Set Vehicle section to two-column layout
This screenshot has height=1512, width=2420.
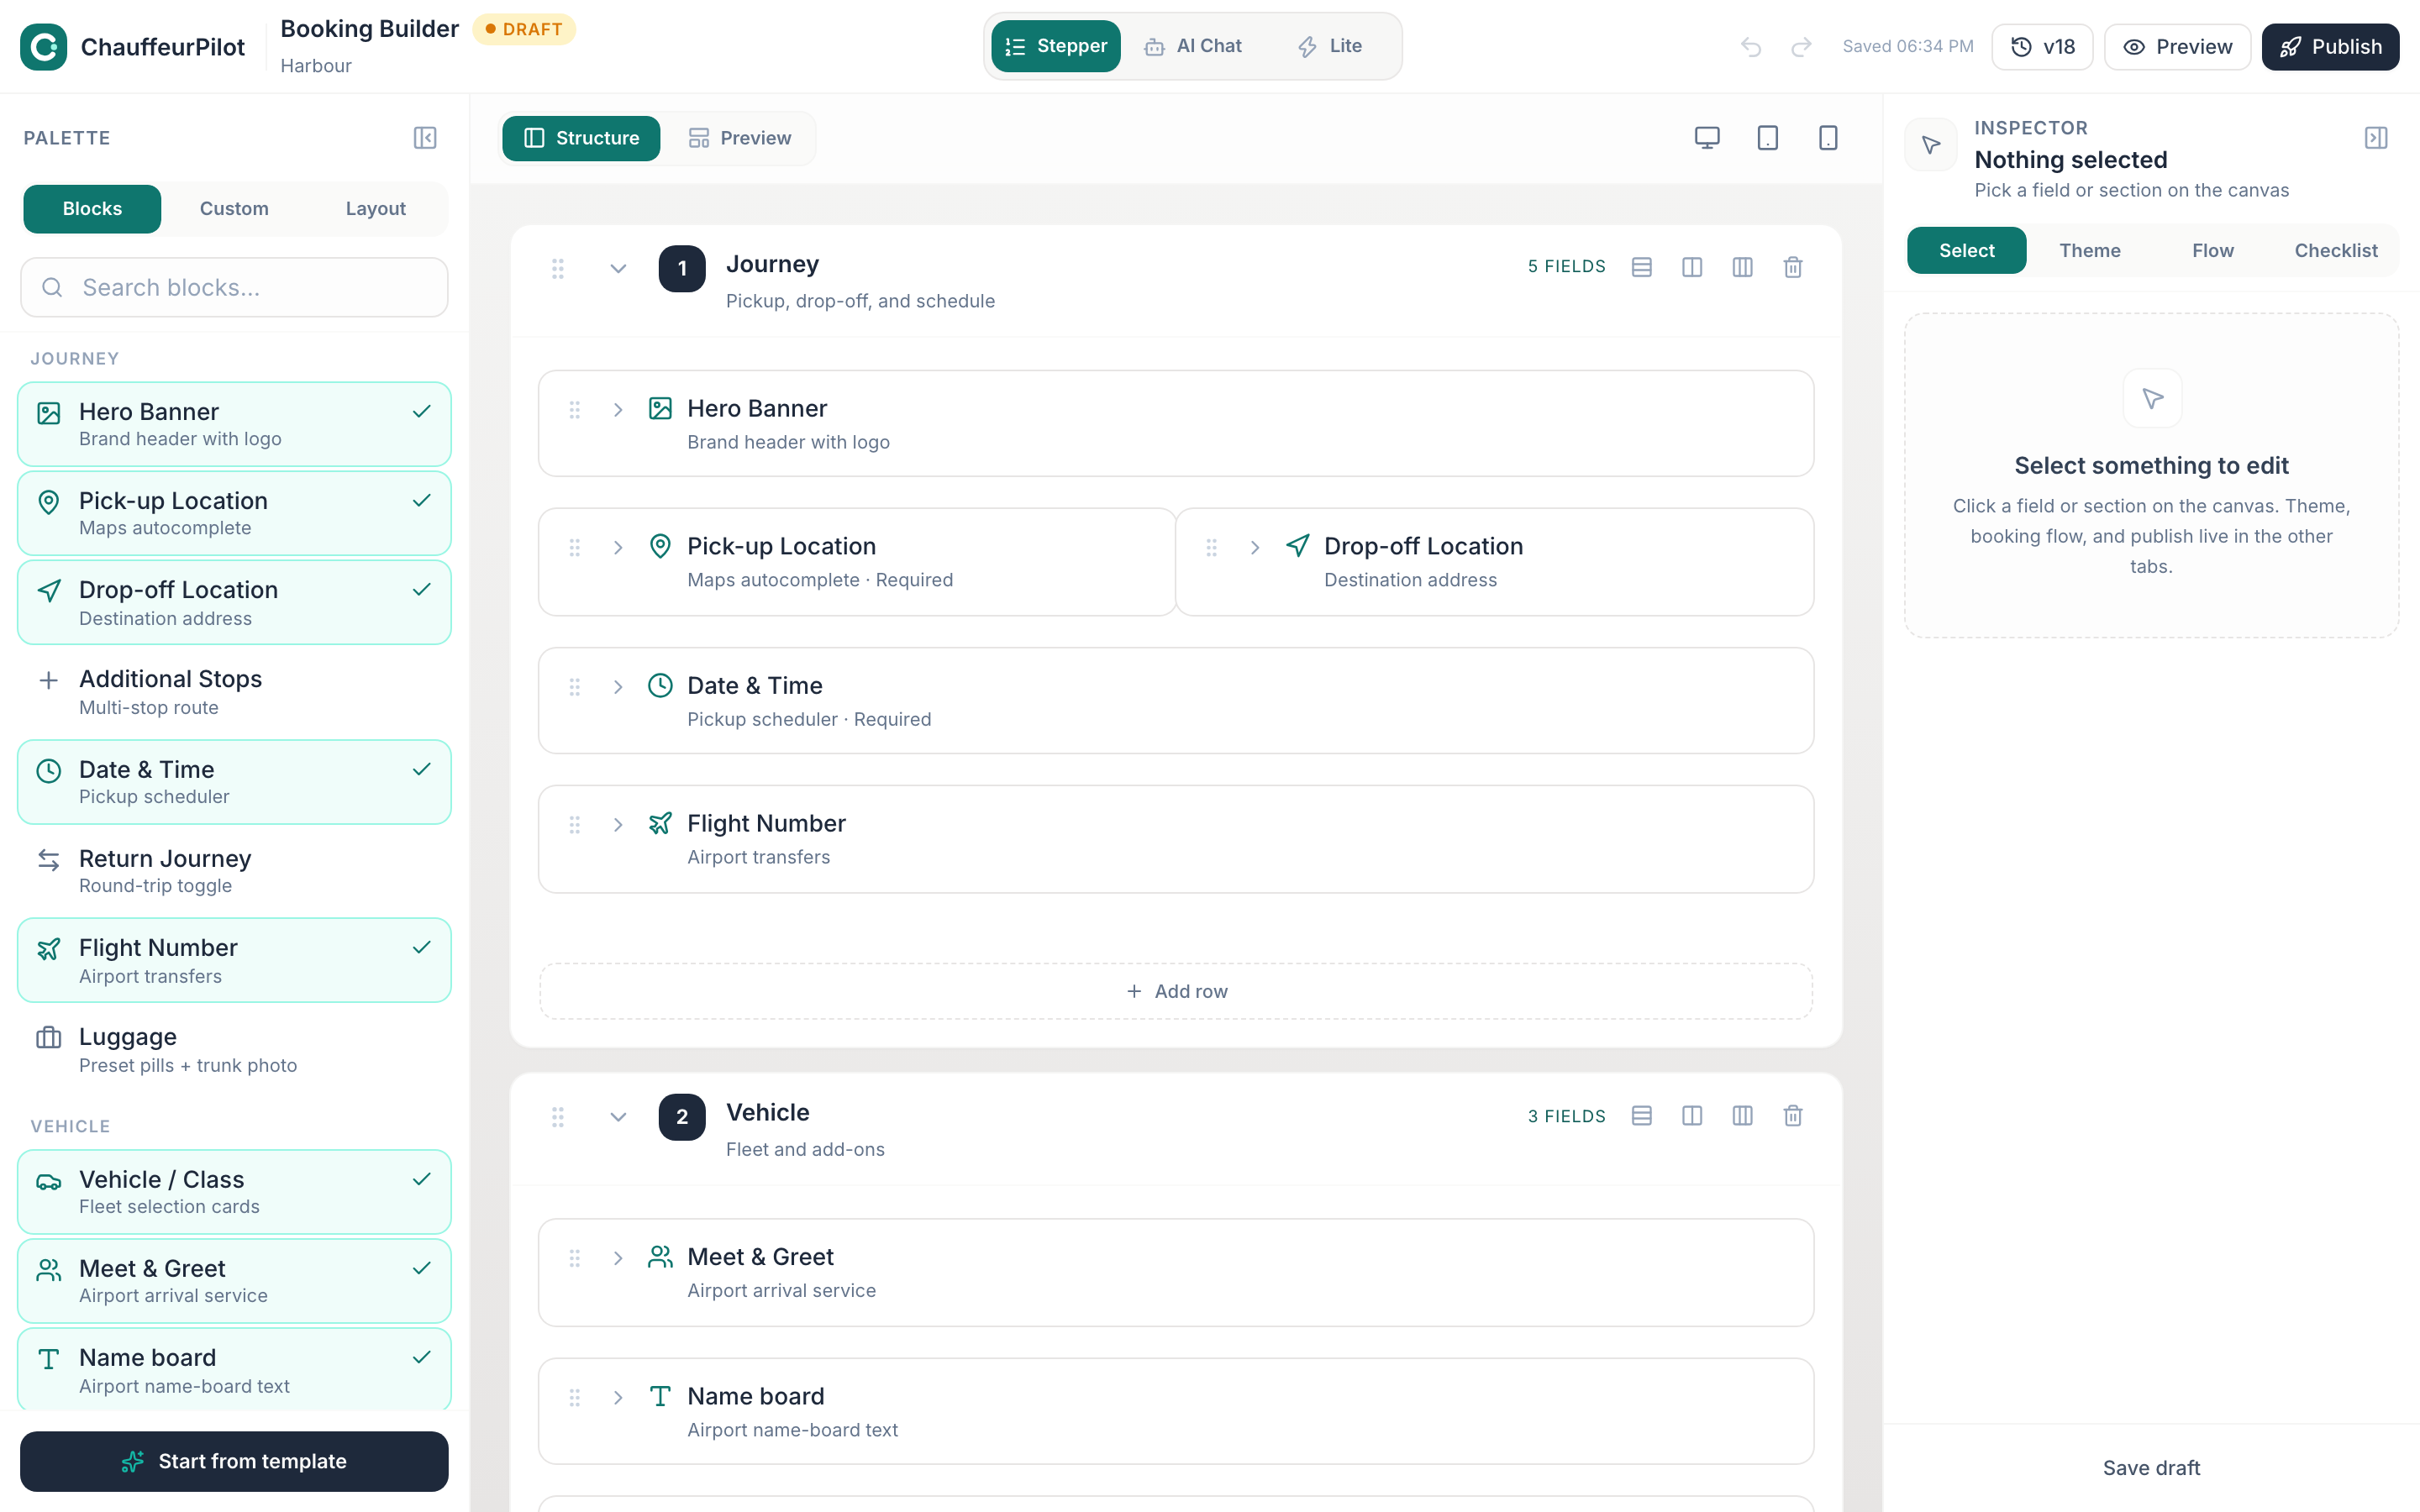tap(1692, 1116)
